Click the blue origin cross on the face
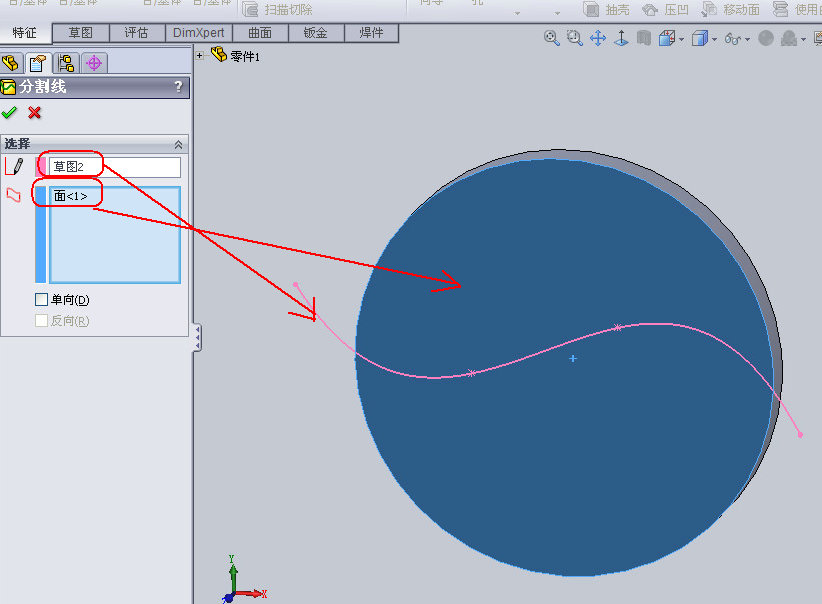This screenshot has height=604, width=822. tap(573, 359)
